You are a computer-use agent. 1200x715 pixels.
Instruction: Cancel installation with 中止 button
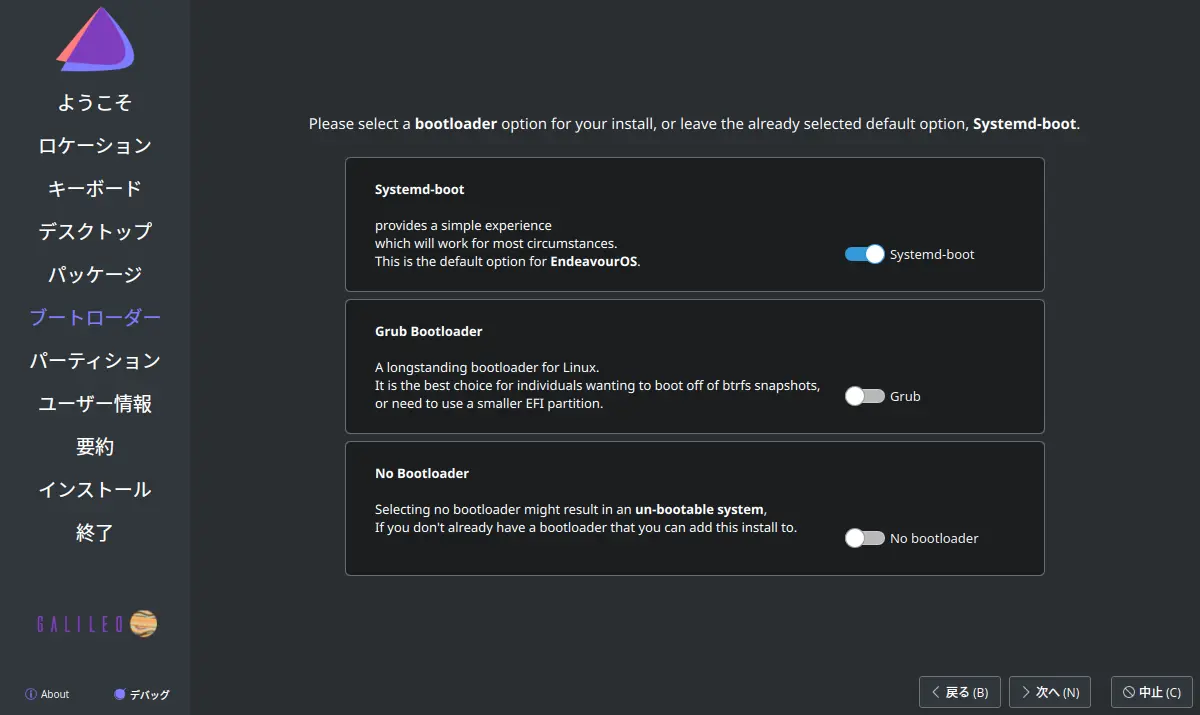click(1152, 692)
